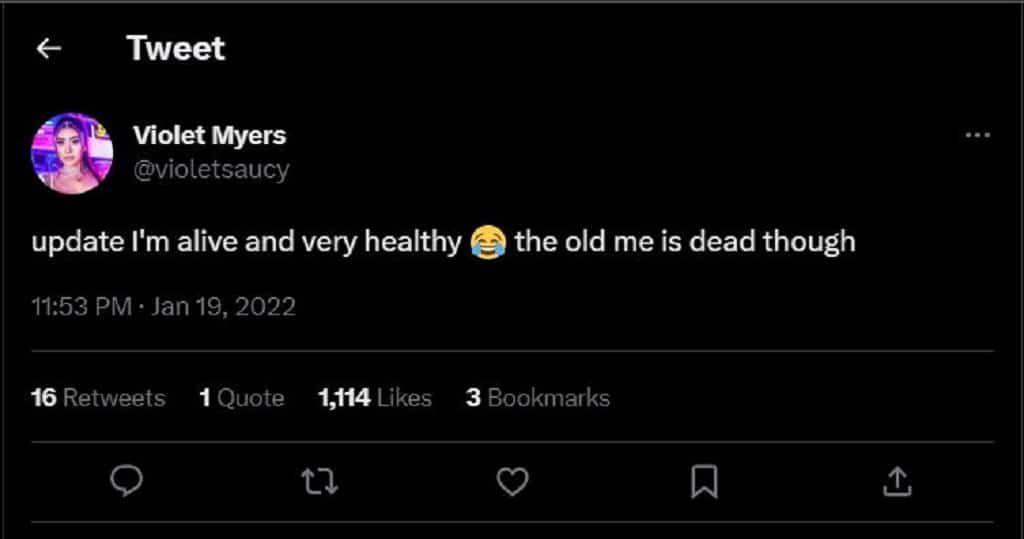The width and height of the screenshot is (1024, 539).
Task: Click the 3 Bookmarks count
Action: (x=537, y=398)
